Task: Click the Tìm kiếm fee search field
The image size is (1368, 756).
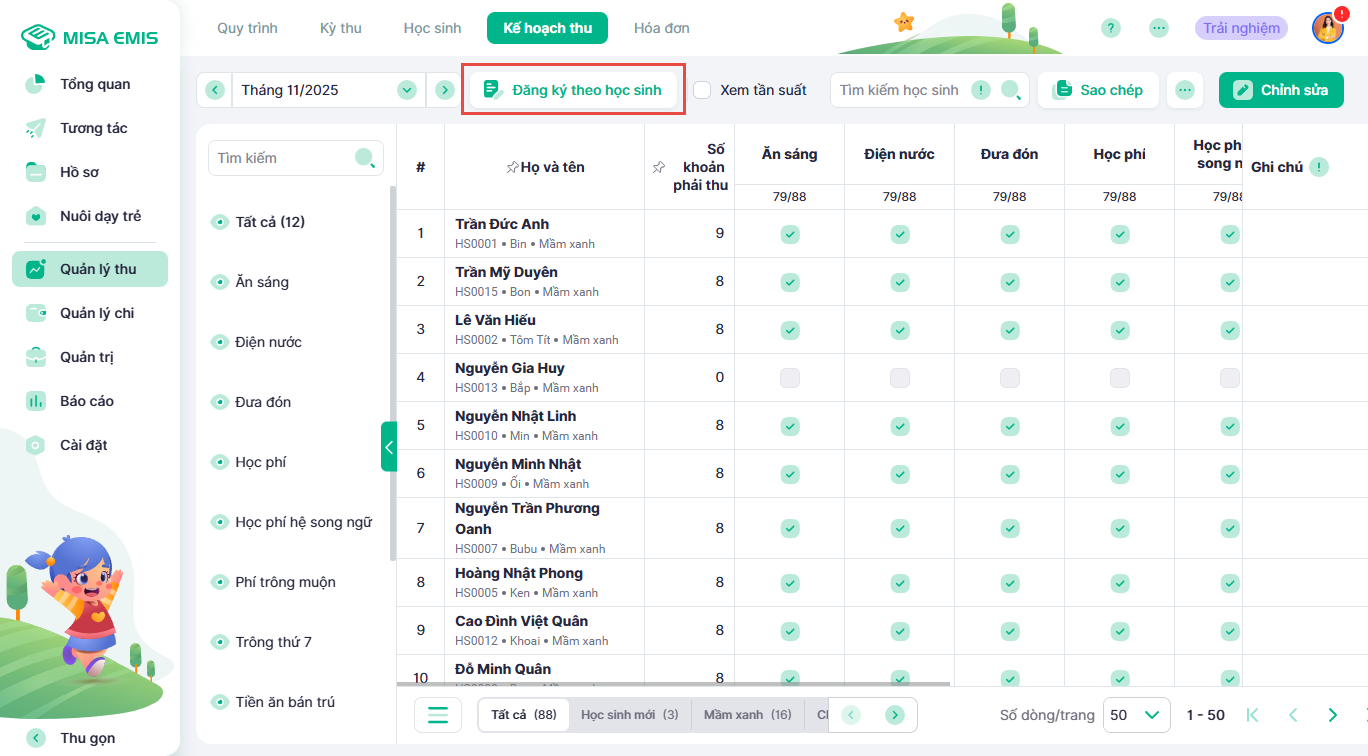Action: click(x=284, y=158)
